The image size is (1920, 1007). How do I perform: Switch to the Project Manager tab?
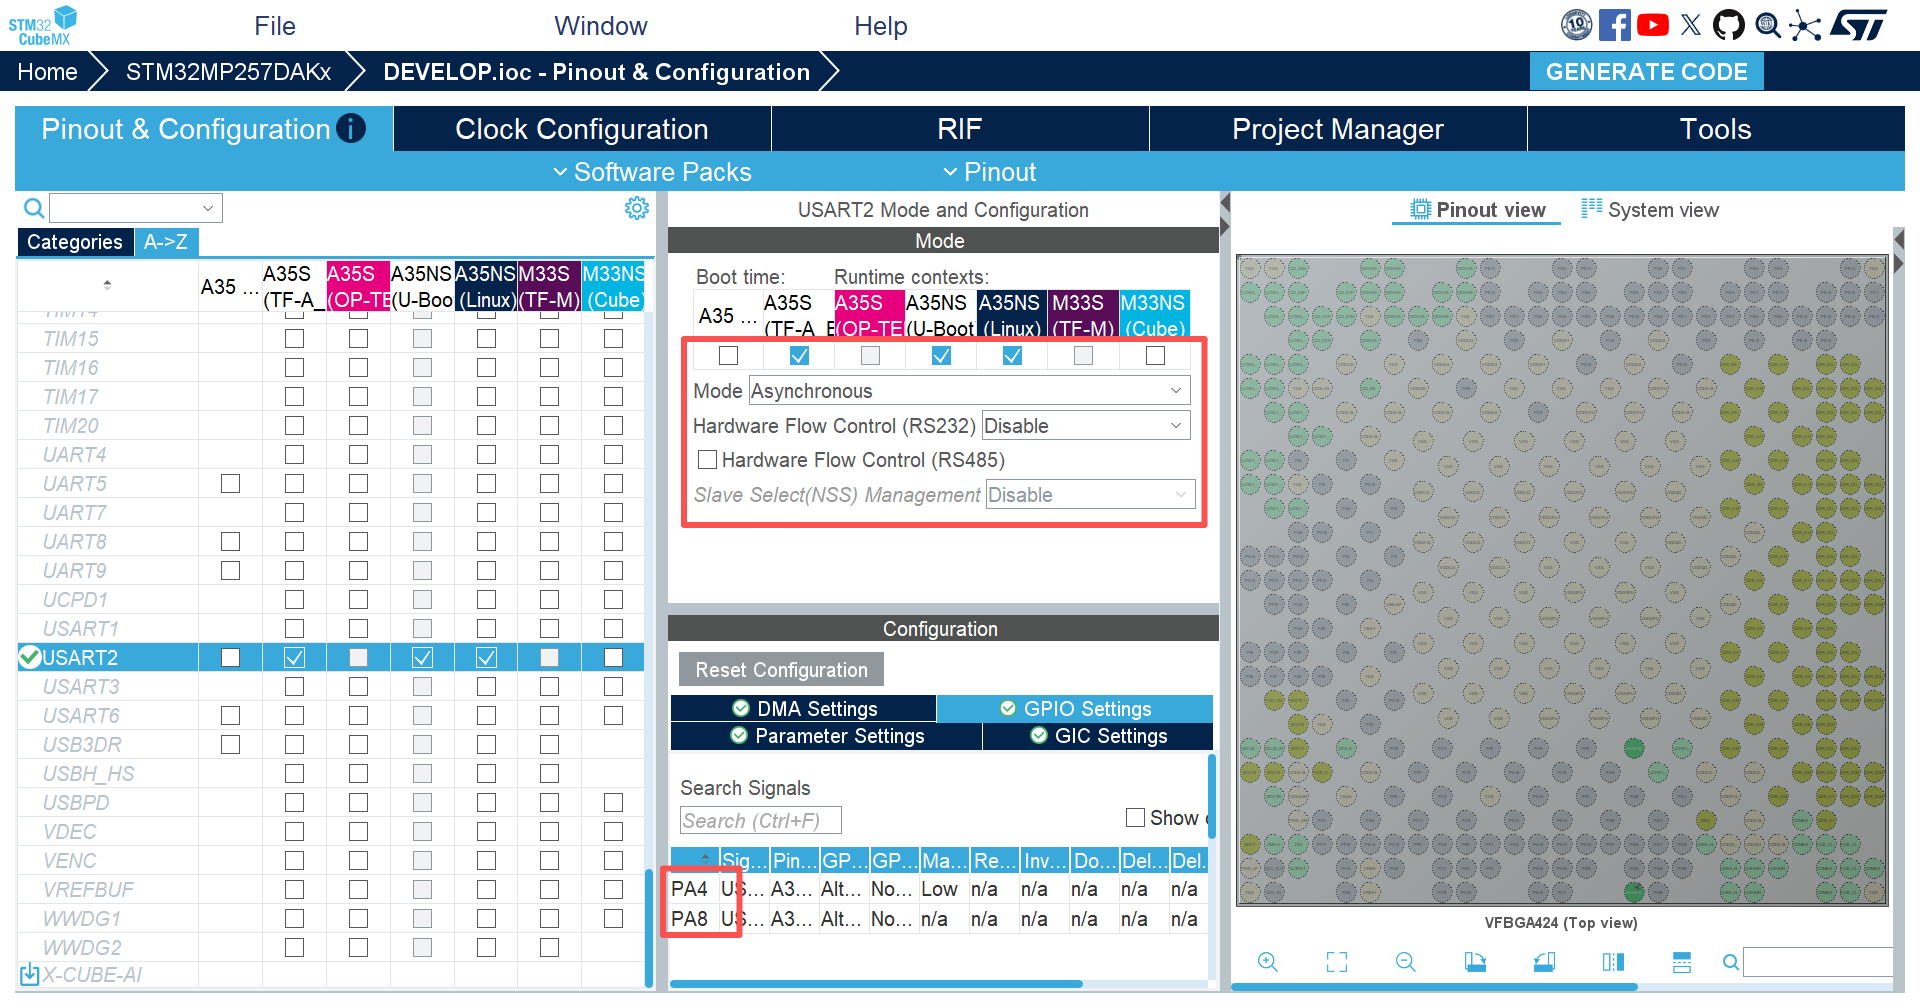pos(1338,129)
